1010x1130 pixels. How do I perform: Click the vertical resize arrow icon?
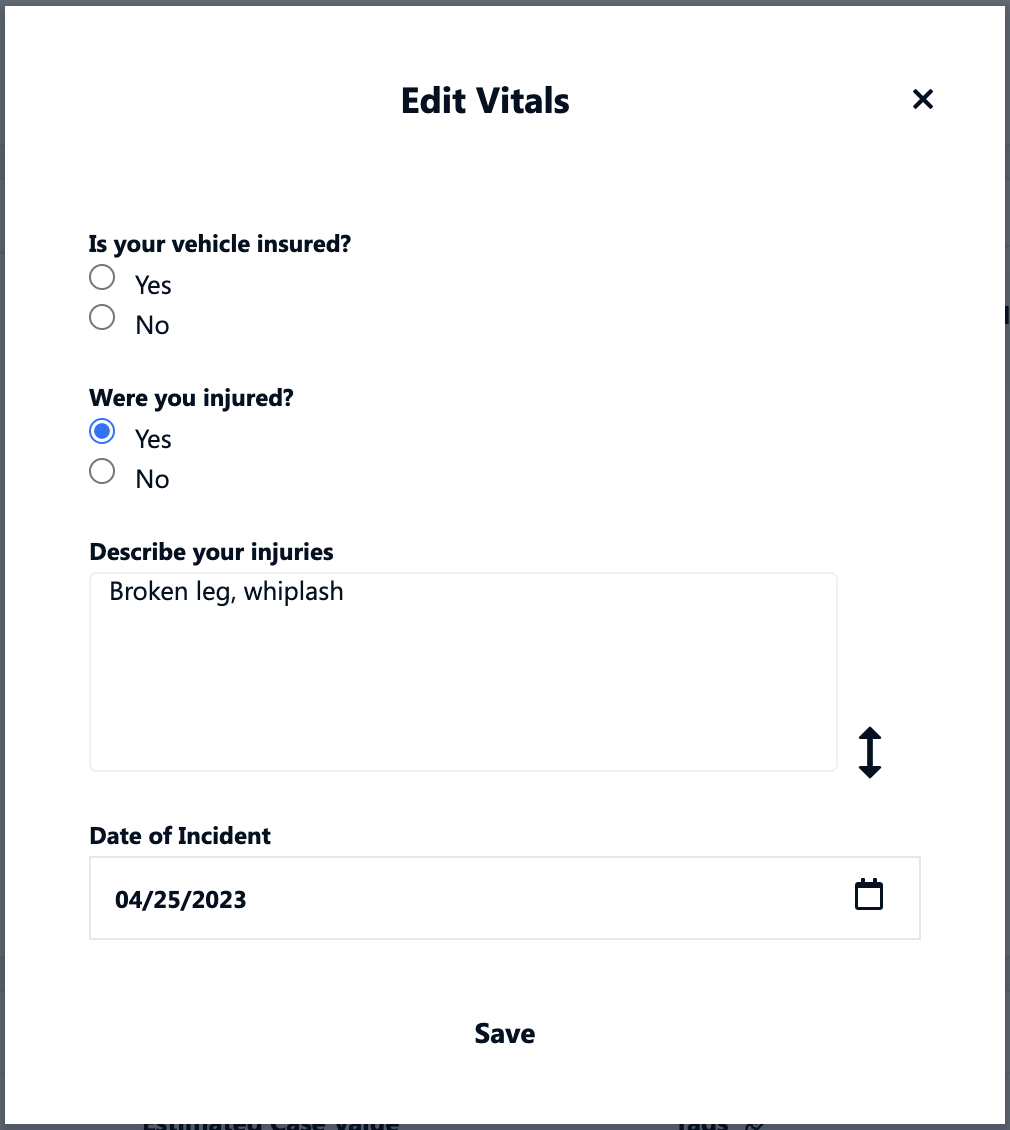coord(870,752)
